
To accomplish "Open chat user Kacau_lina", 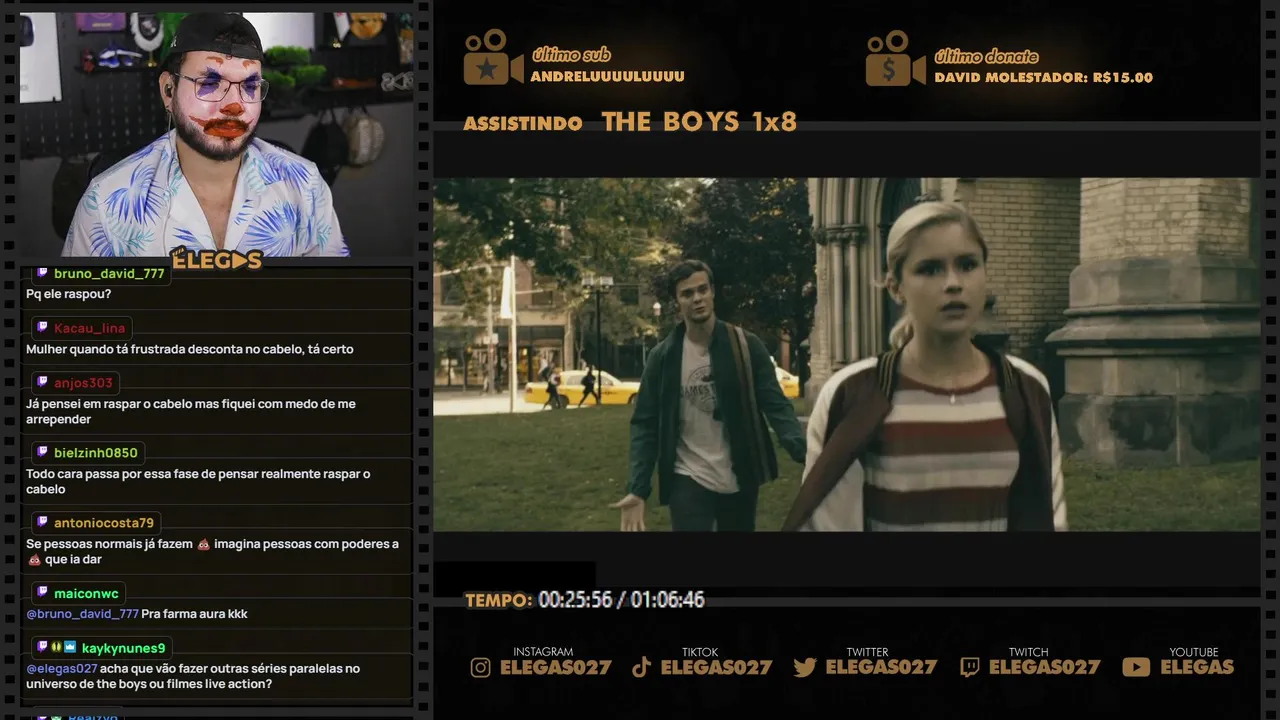I will coord(90,329).
